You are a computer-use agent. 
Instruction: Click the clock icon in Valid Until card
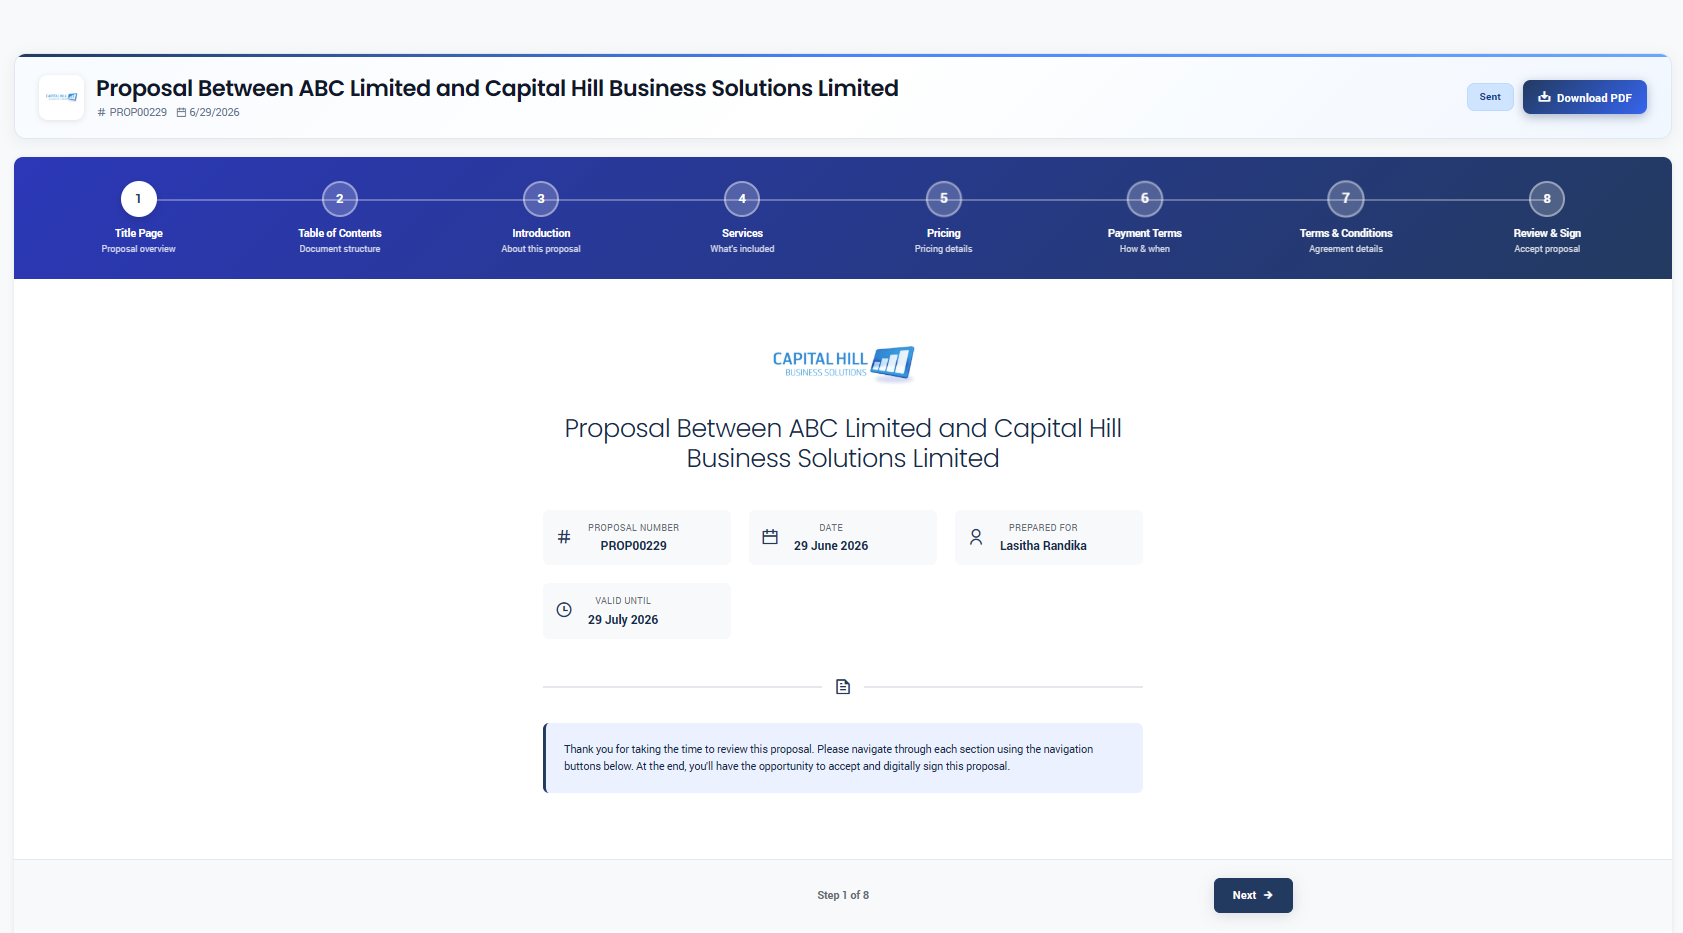coord(564,610)
